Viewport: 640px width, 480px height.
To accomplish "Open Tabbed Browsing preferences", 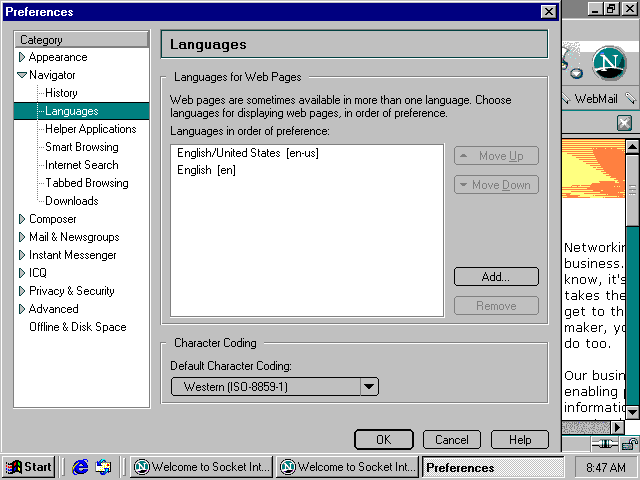I will 87,183.
